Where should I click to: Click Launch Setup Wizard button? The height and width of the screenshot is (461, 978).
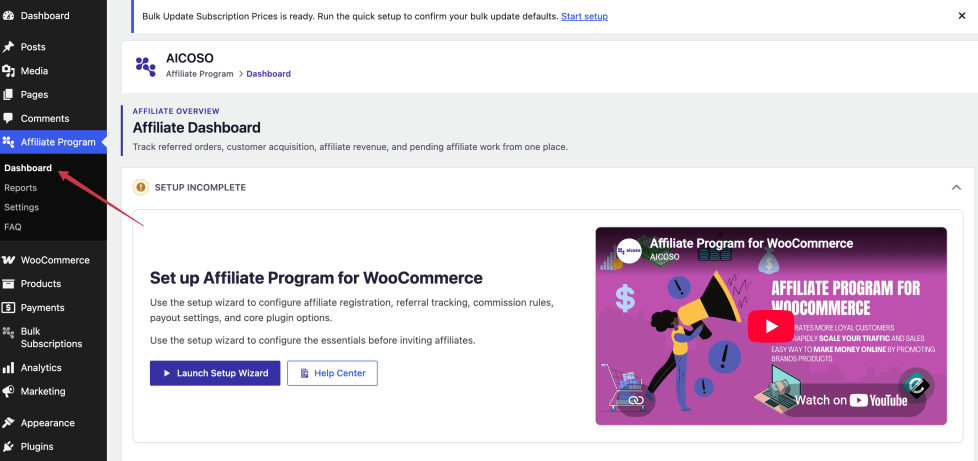click(x=215, y=373)
